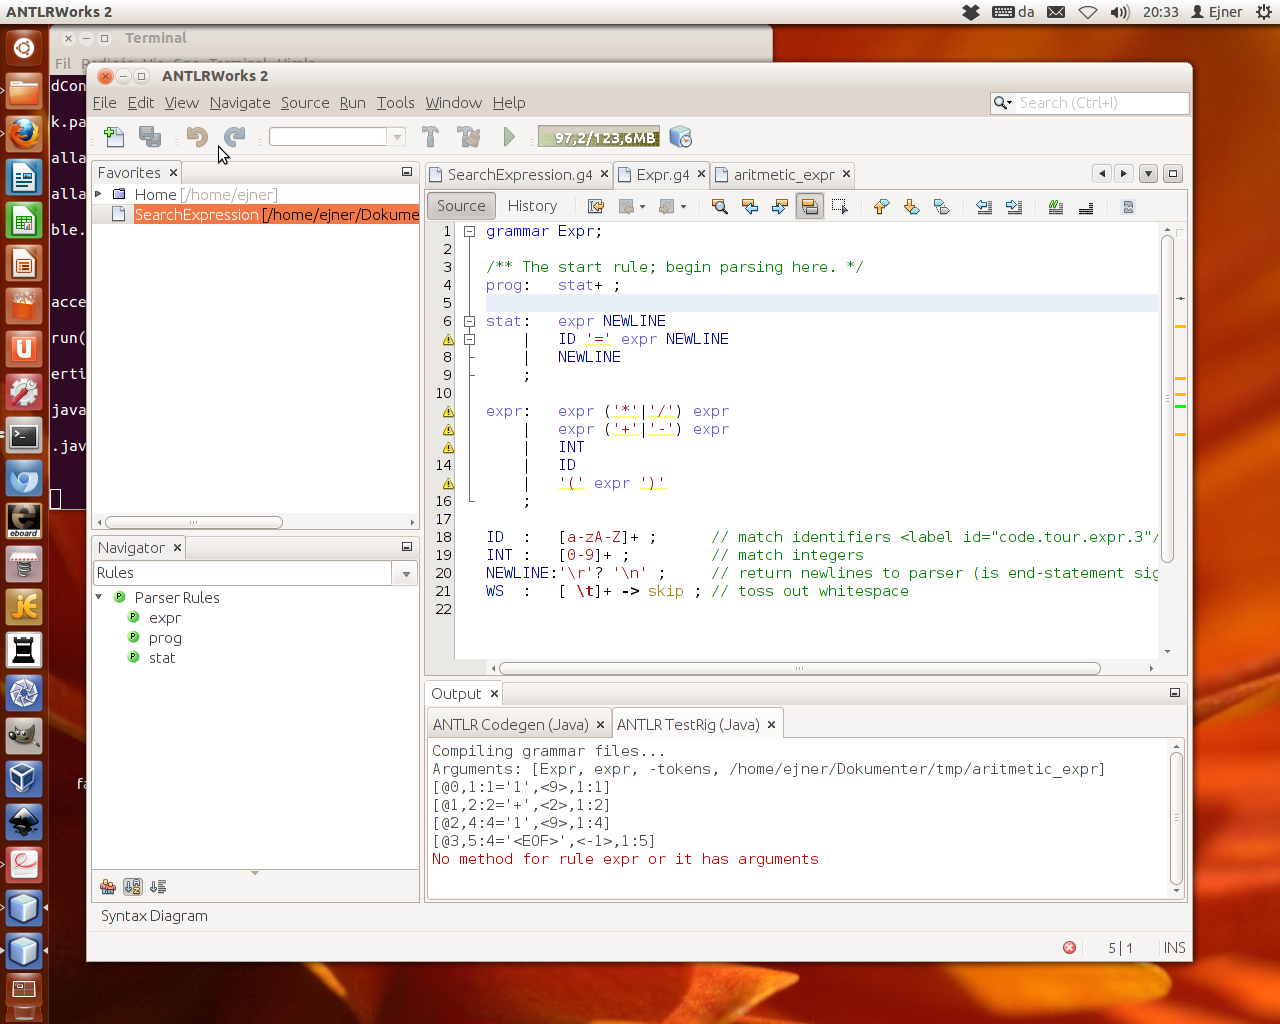Open the Navigate menu

(240, 103)
